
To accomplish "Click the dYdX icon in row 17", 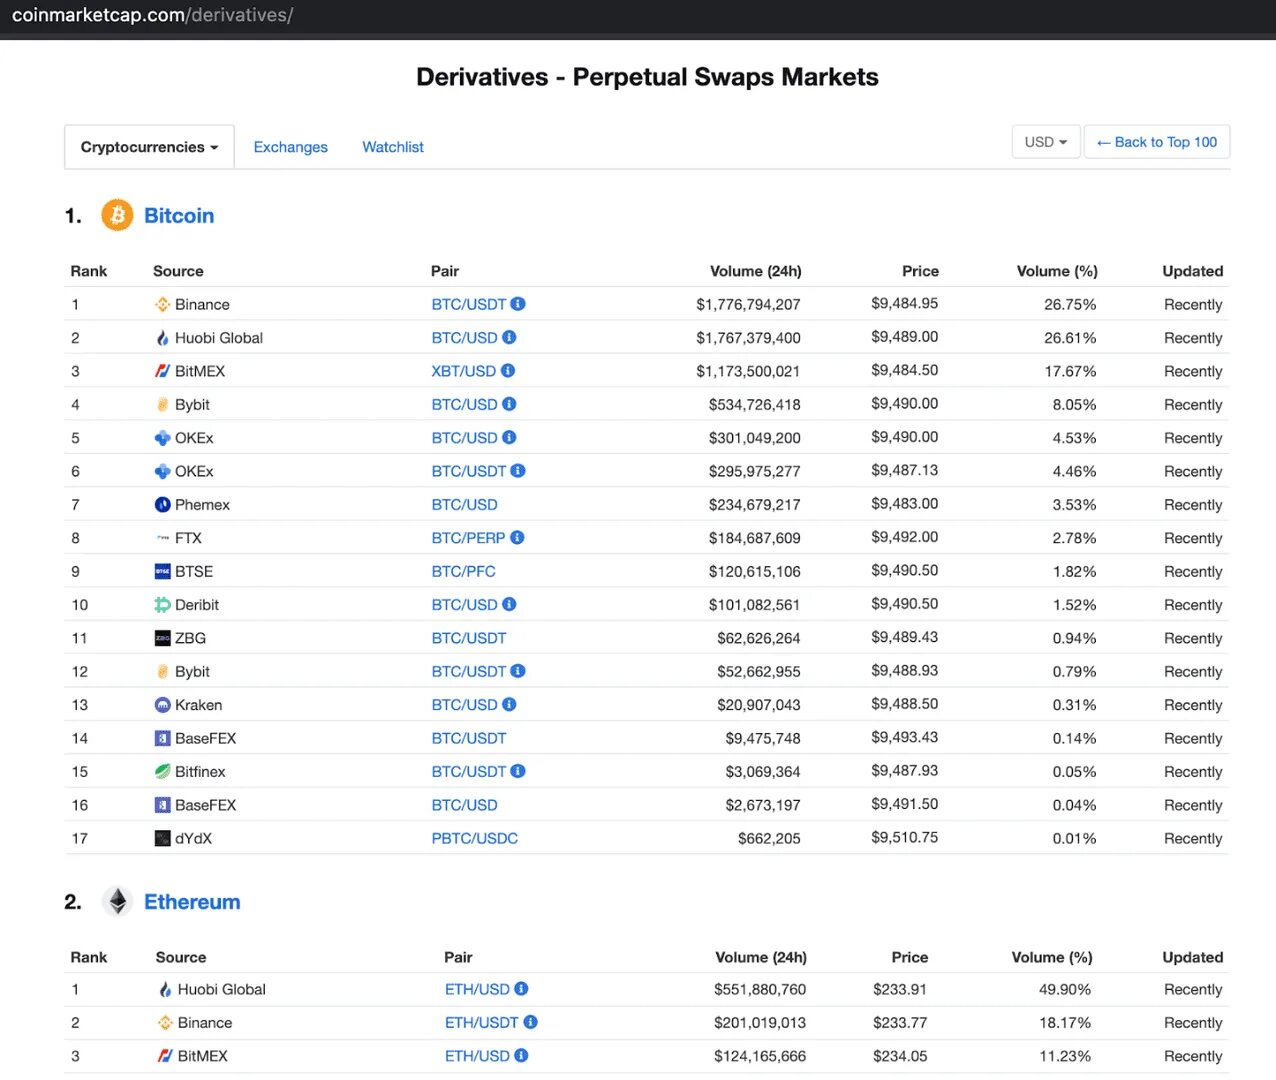I will pos(163,838).
